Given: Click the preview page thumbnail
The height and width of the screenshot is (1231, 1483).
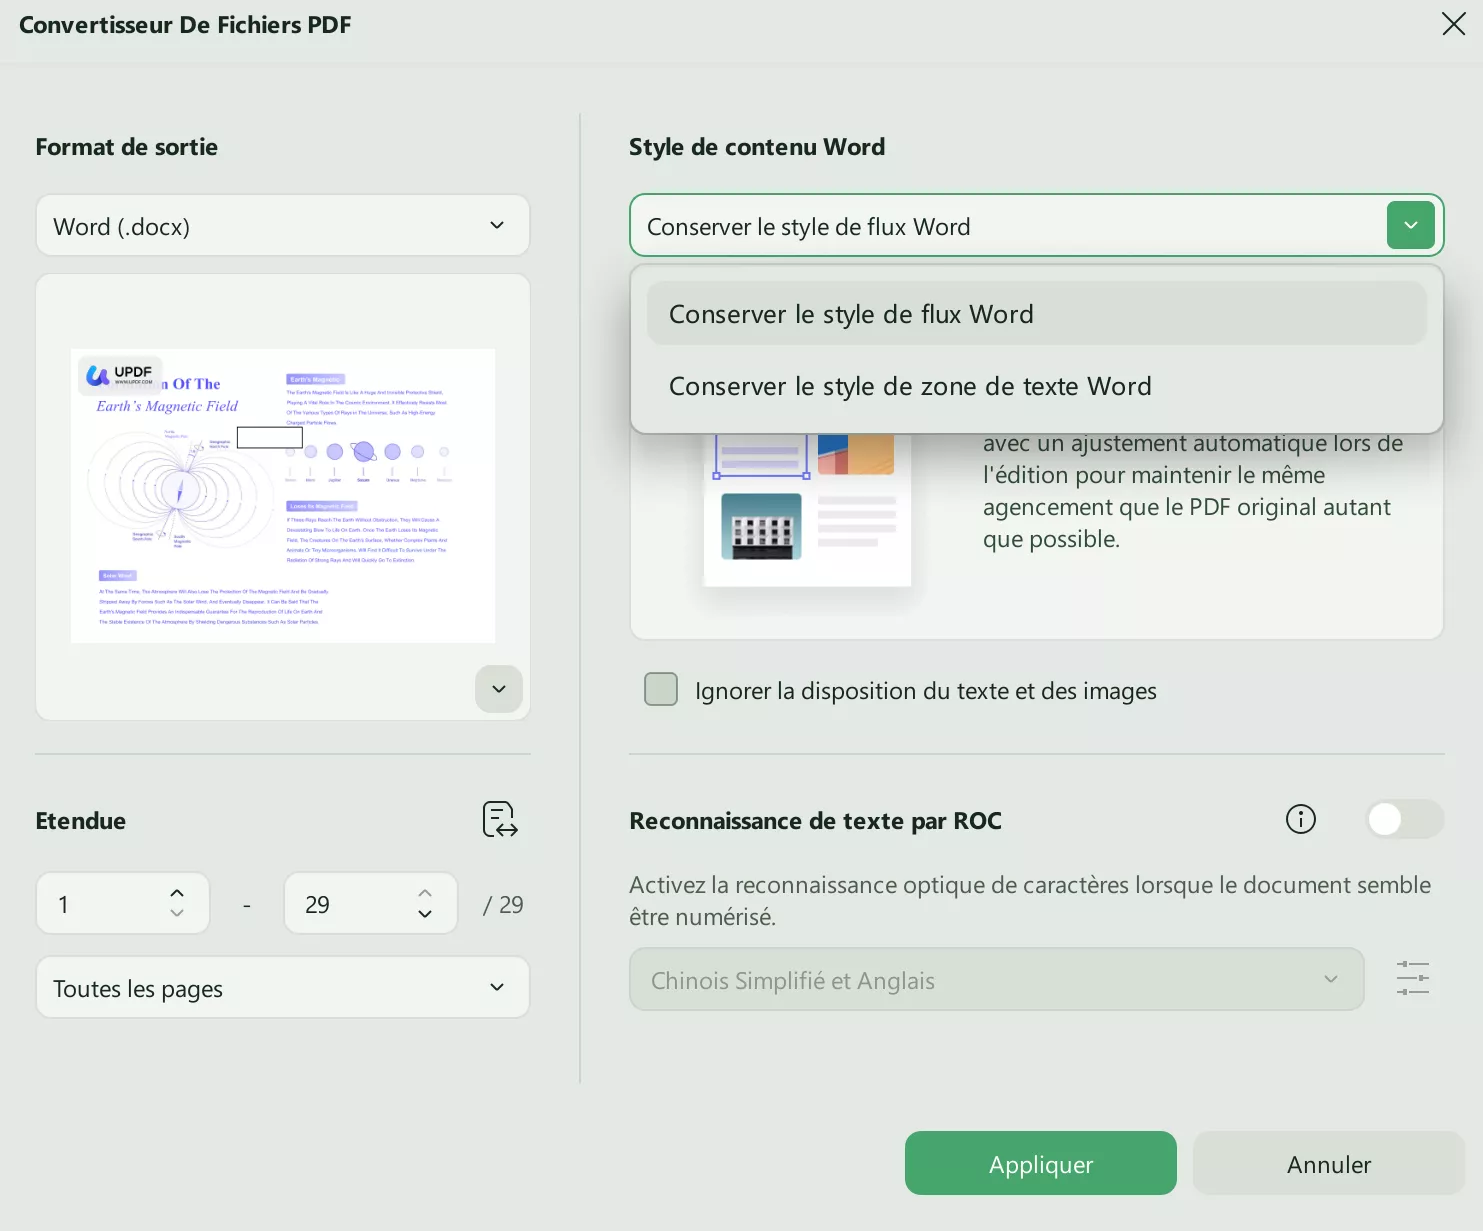Looking at the screenshot, I should [x=283, y=495].
